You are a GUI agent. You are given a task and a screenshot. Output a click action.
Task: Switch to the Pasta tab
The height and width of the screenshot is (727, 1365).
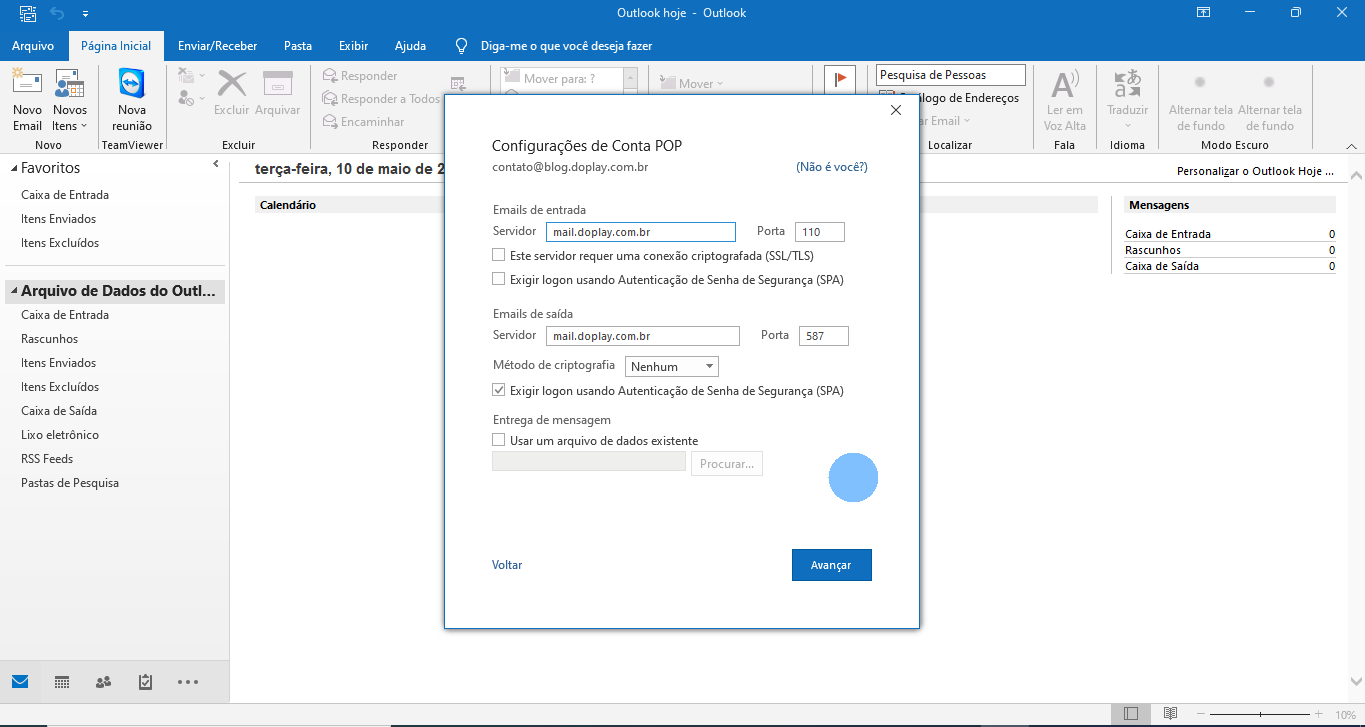(298, 46)
